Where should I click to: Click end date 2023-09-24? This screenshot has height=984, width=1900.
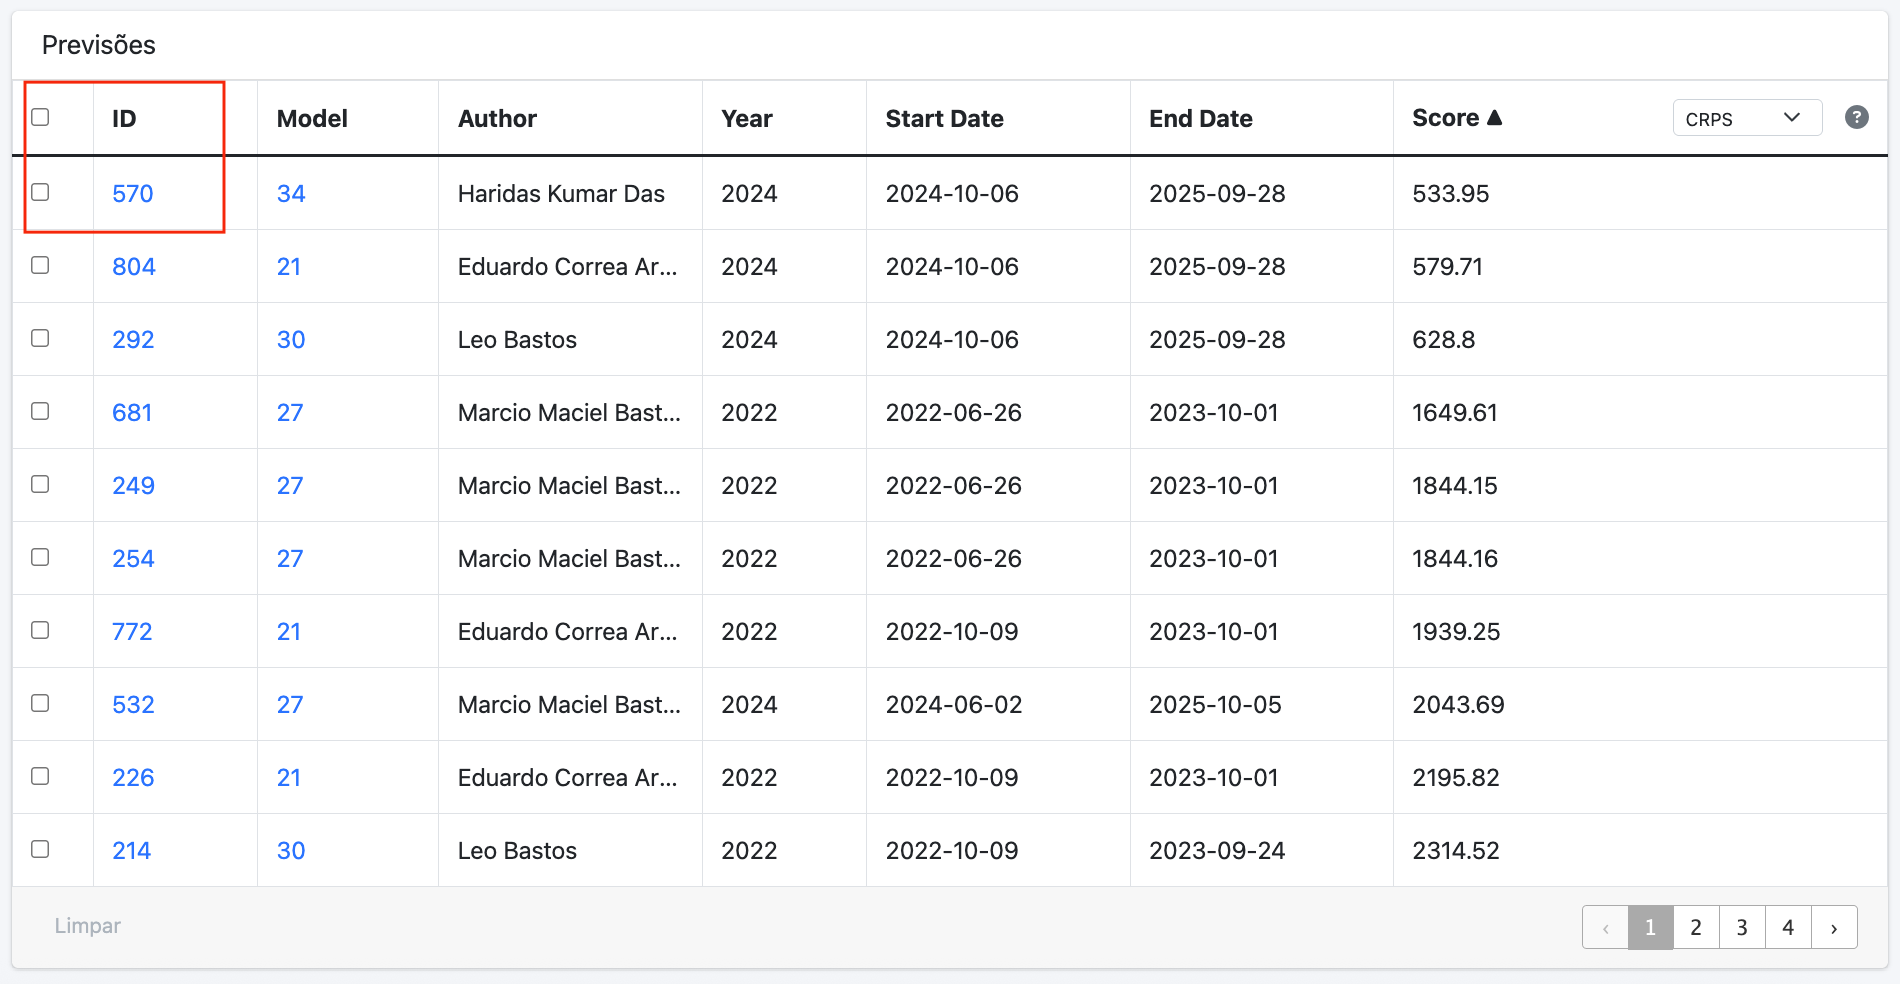click(1217, 851)
